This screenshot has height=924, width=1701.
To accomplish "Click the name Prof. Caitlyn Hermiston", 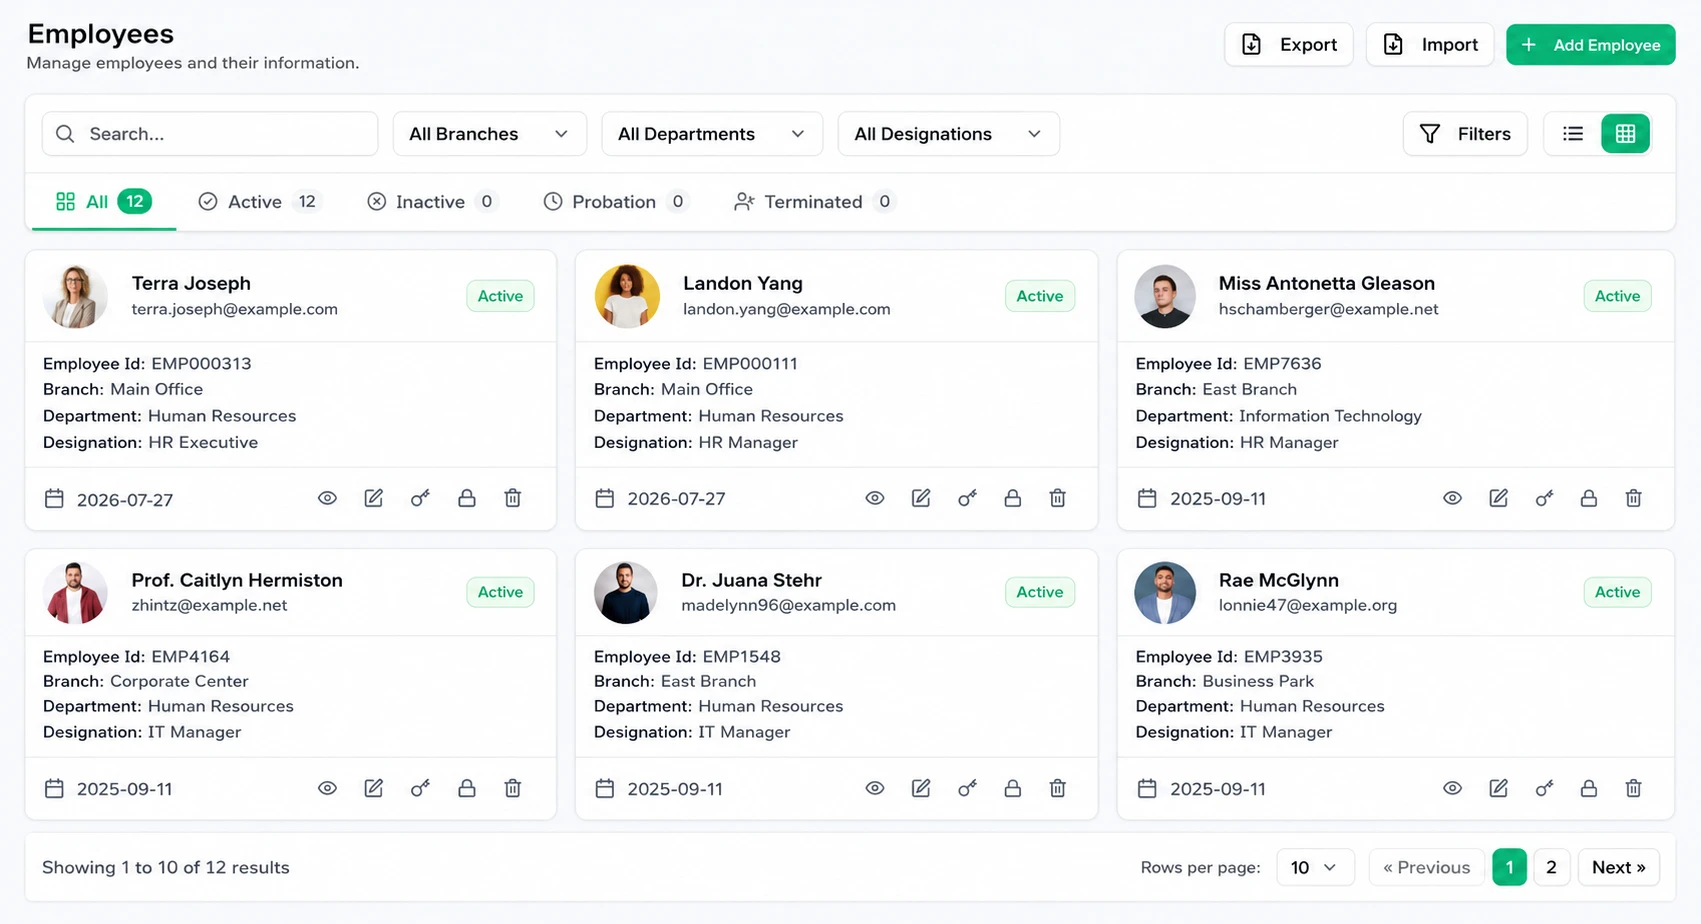I will point(237,580).
